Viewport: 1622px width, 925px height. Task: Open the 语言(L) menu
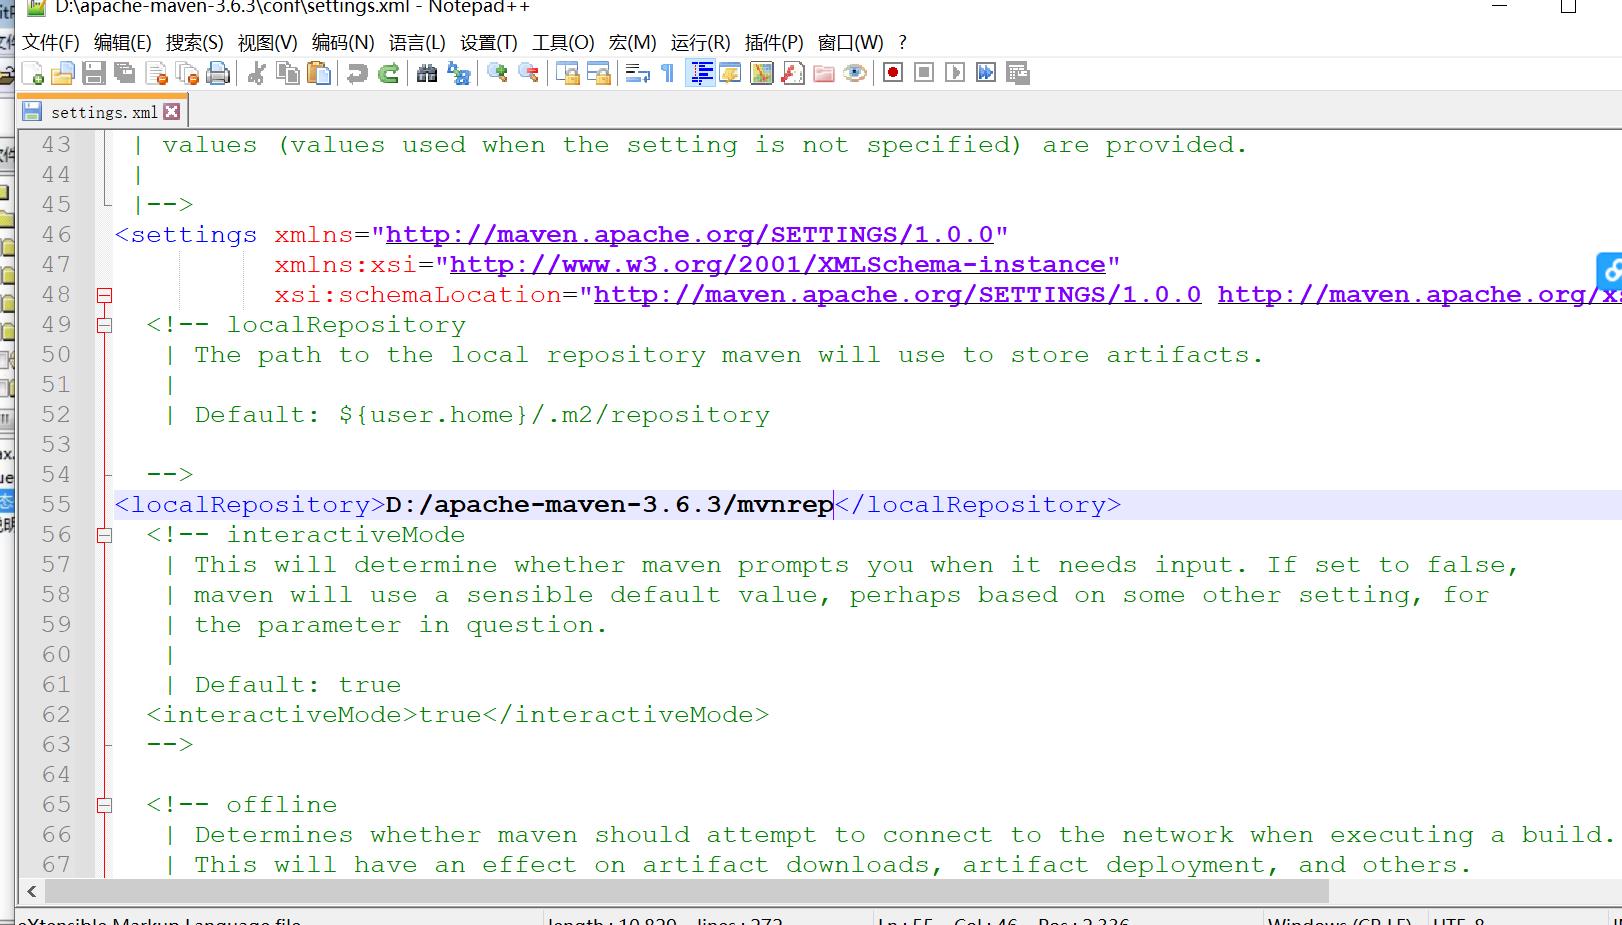coord(417,42)
